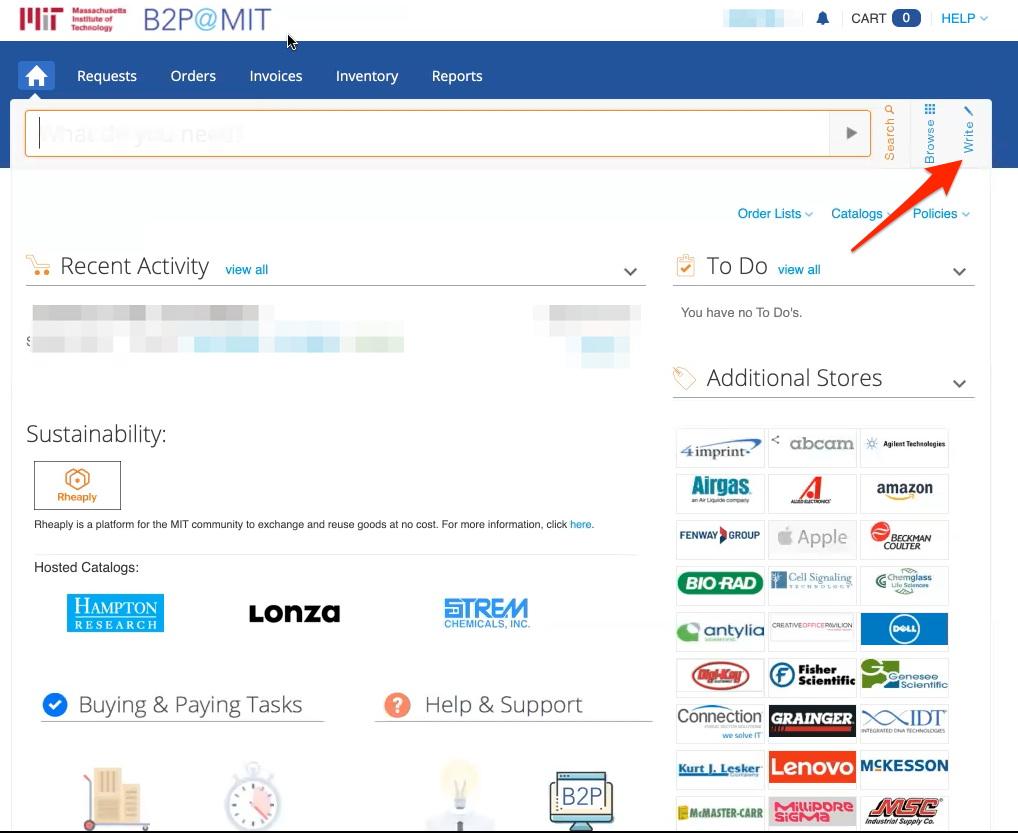Focus the 'What do you need?' search field
Viewport: 1018px width, 833px height.
428,133
